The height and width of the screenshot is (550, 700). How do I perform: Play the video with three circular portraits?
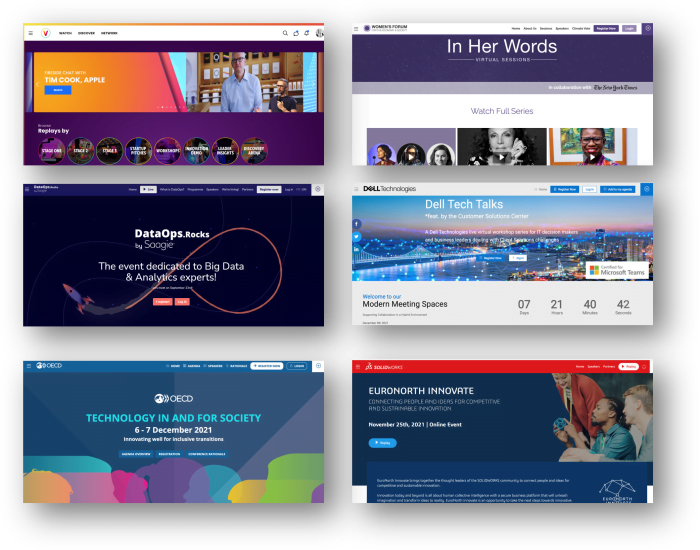click(x=411, y=157)
